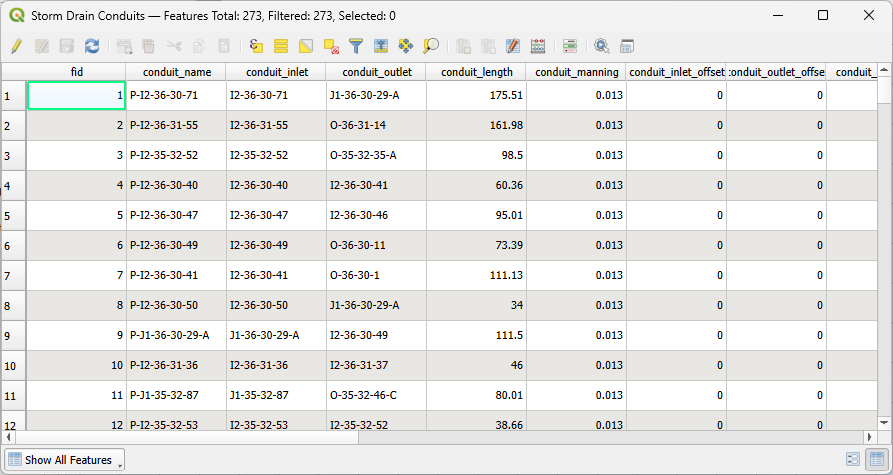This screenshot has width=893, height=475.
Task: Move selection to top of table
Action: [x=381, y=46]
